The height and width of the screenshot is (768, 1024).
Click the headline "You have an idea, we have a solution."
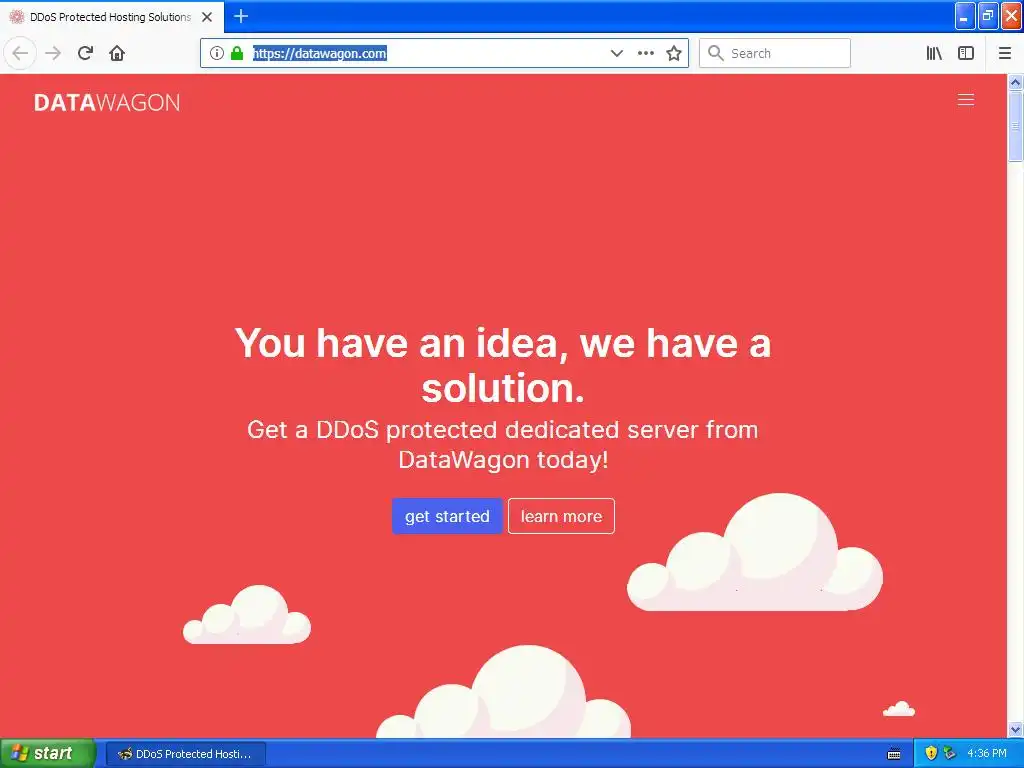503,365
